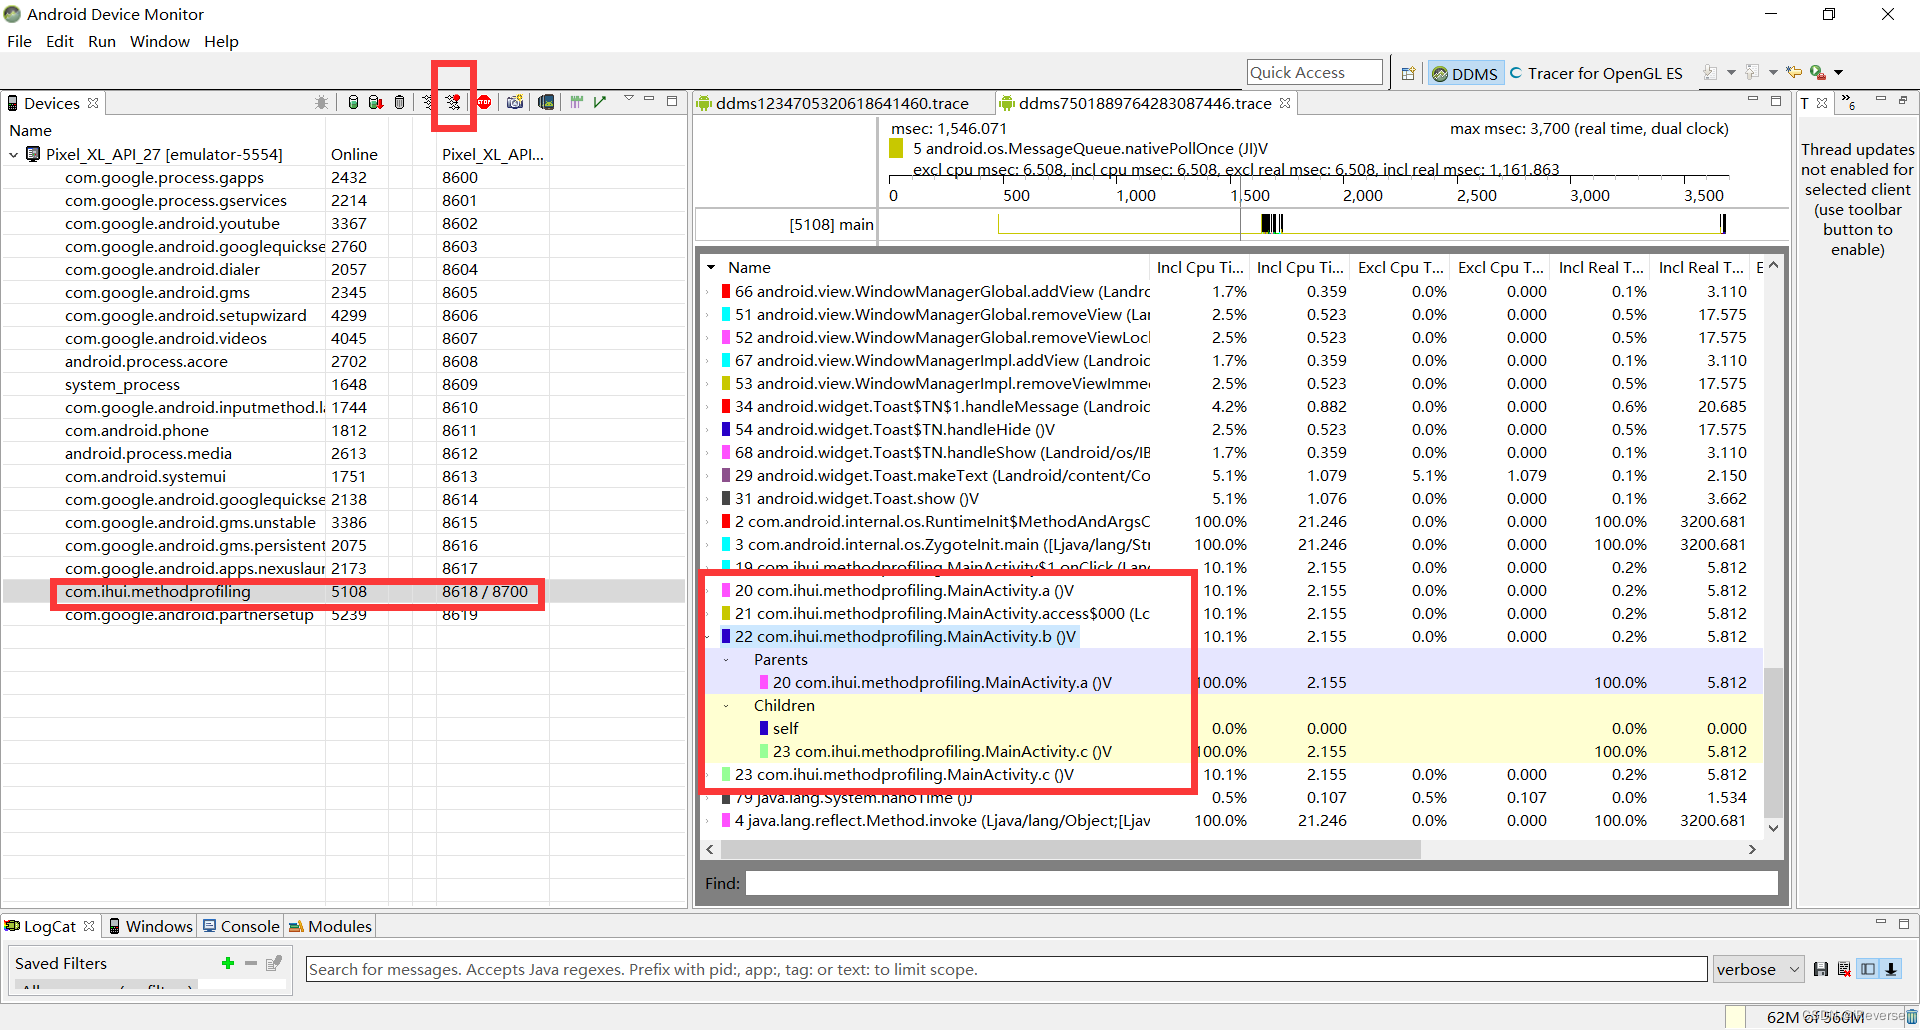
Task: Click the Dump HPROF file icon
Action: (376, 102)
